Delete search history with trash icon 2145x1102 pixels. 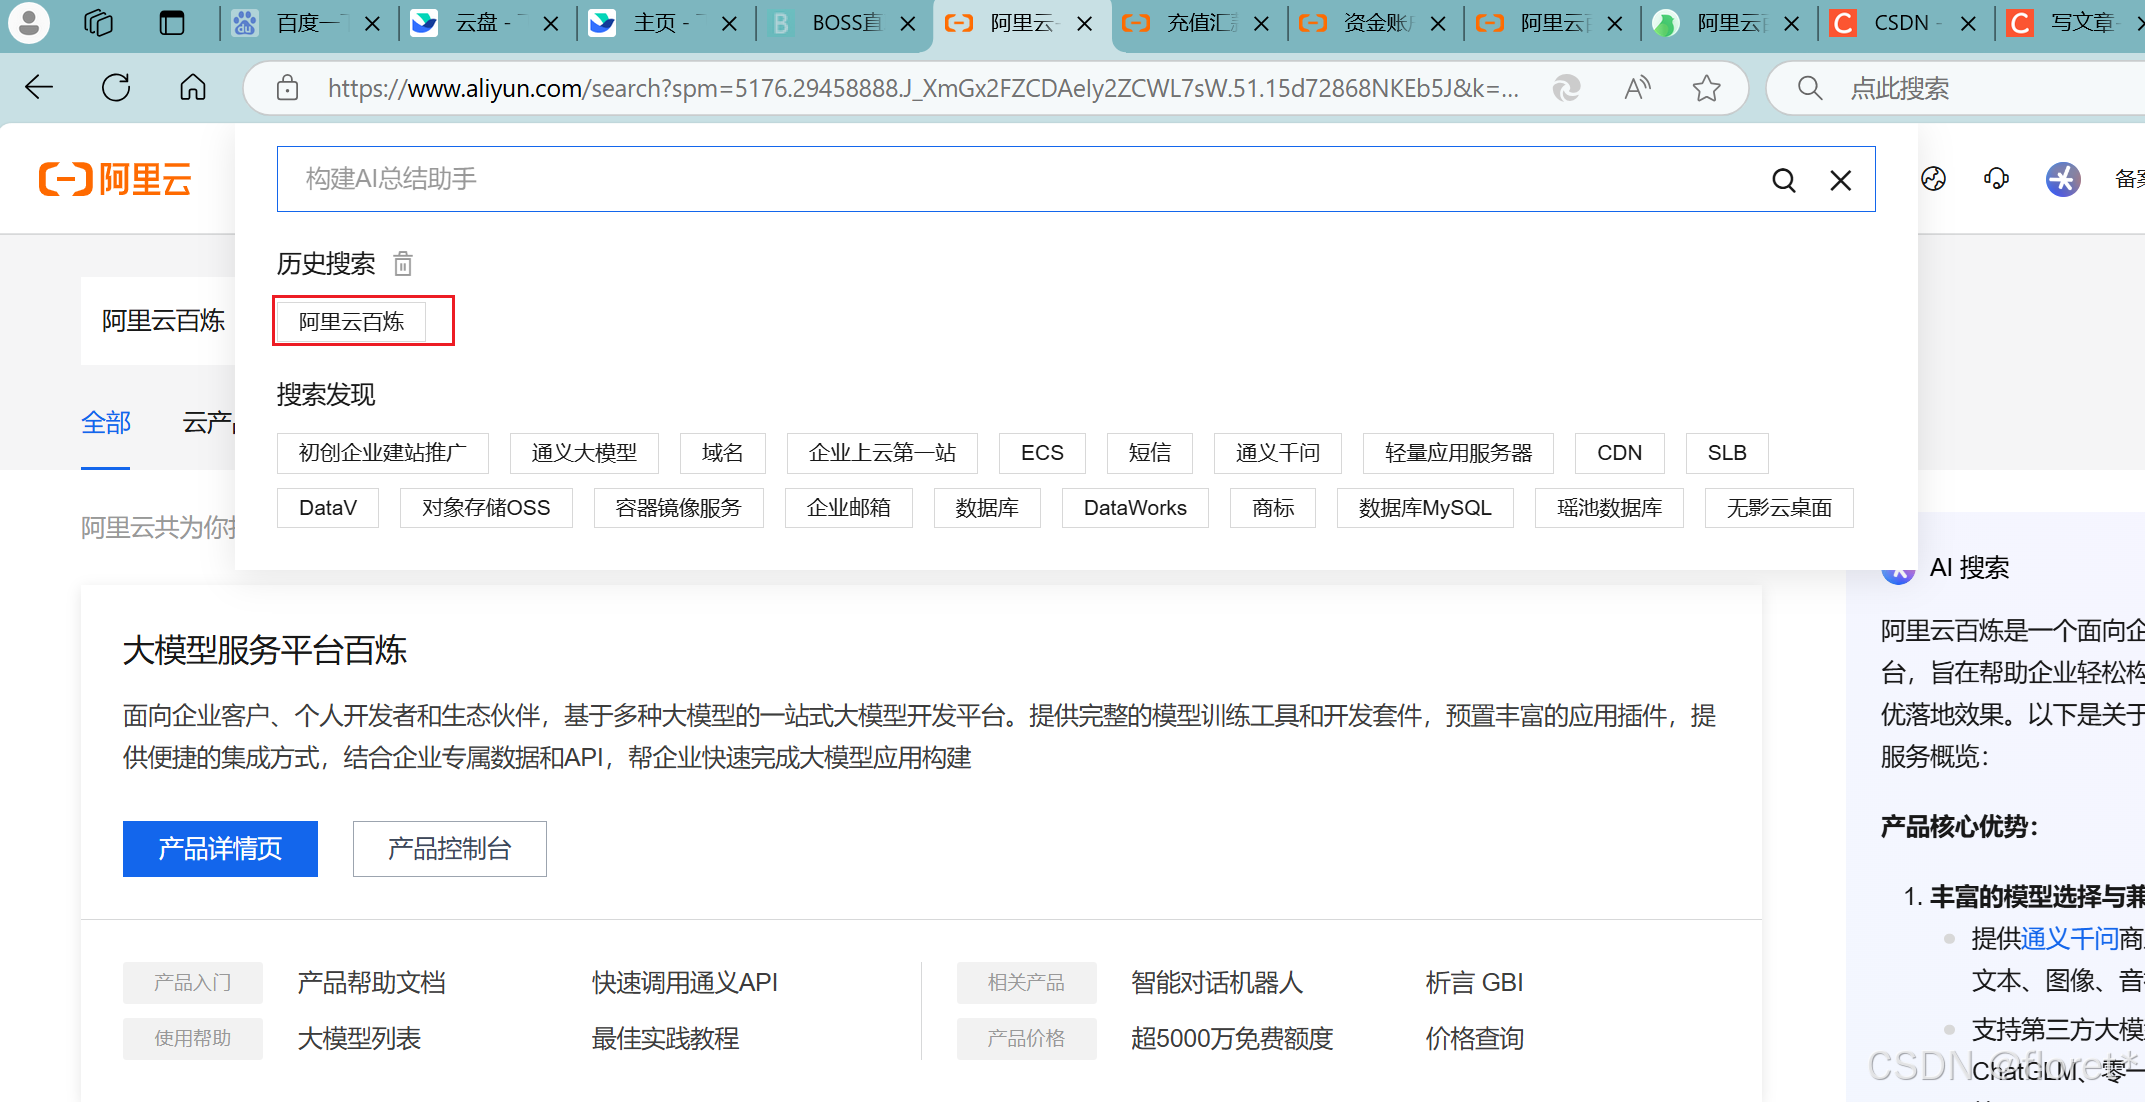pos(403,264)
